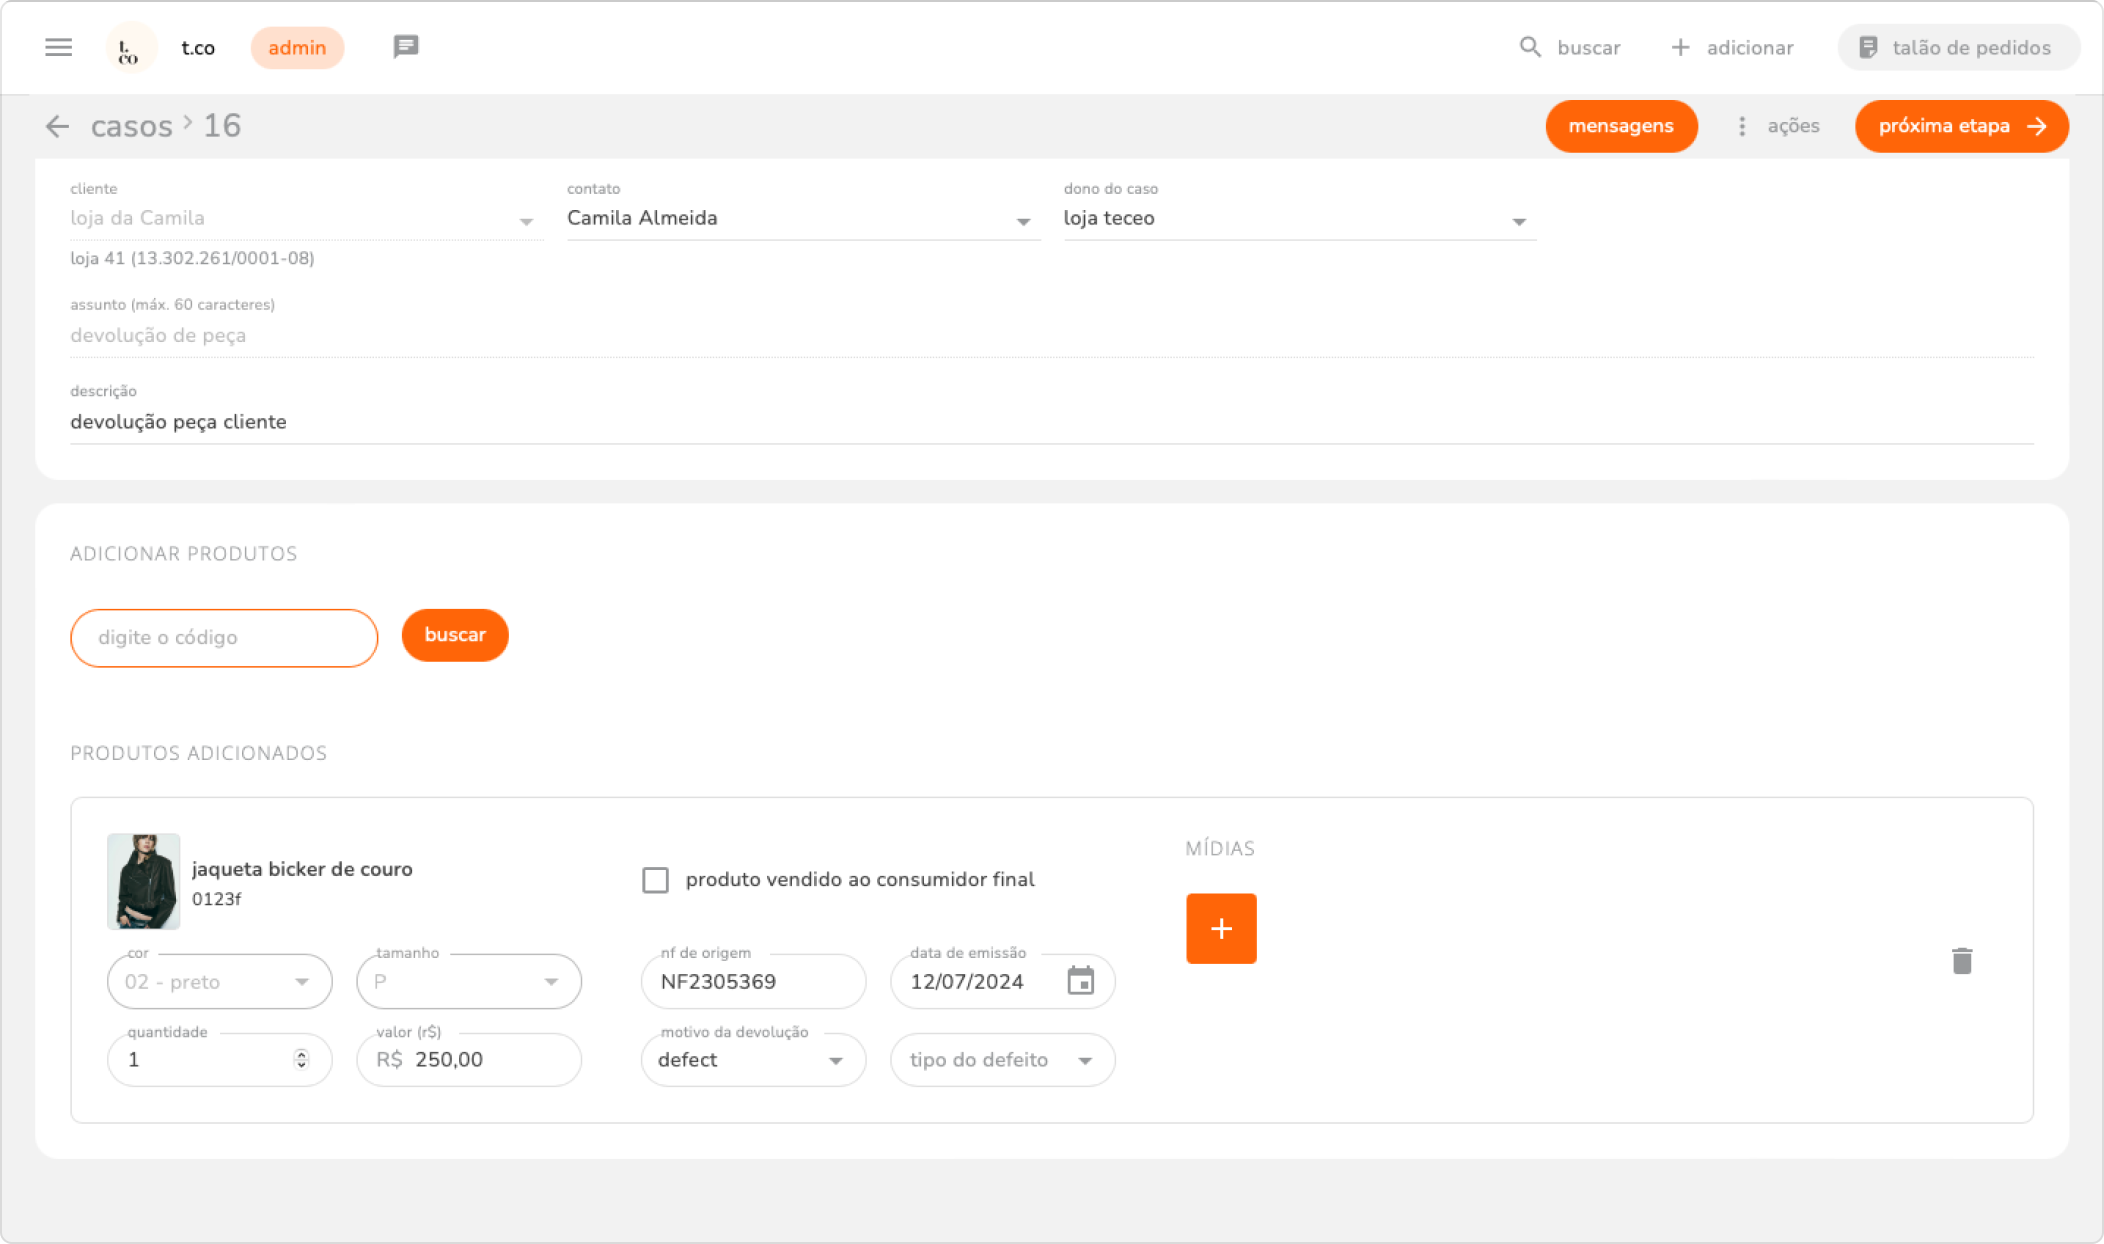Click the mensagens button
Viewport: 2104px width, 1244px height.
pyautogui.click(x=1620, y=126)
